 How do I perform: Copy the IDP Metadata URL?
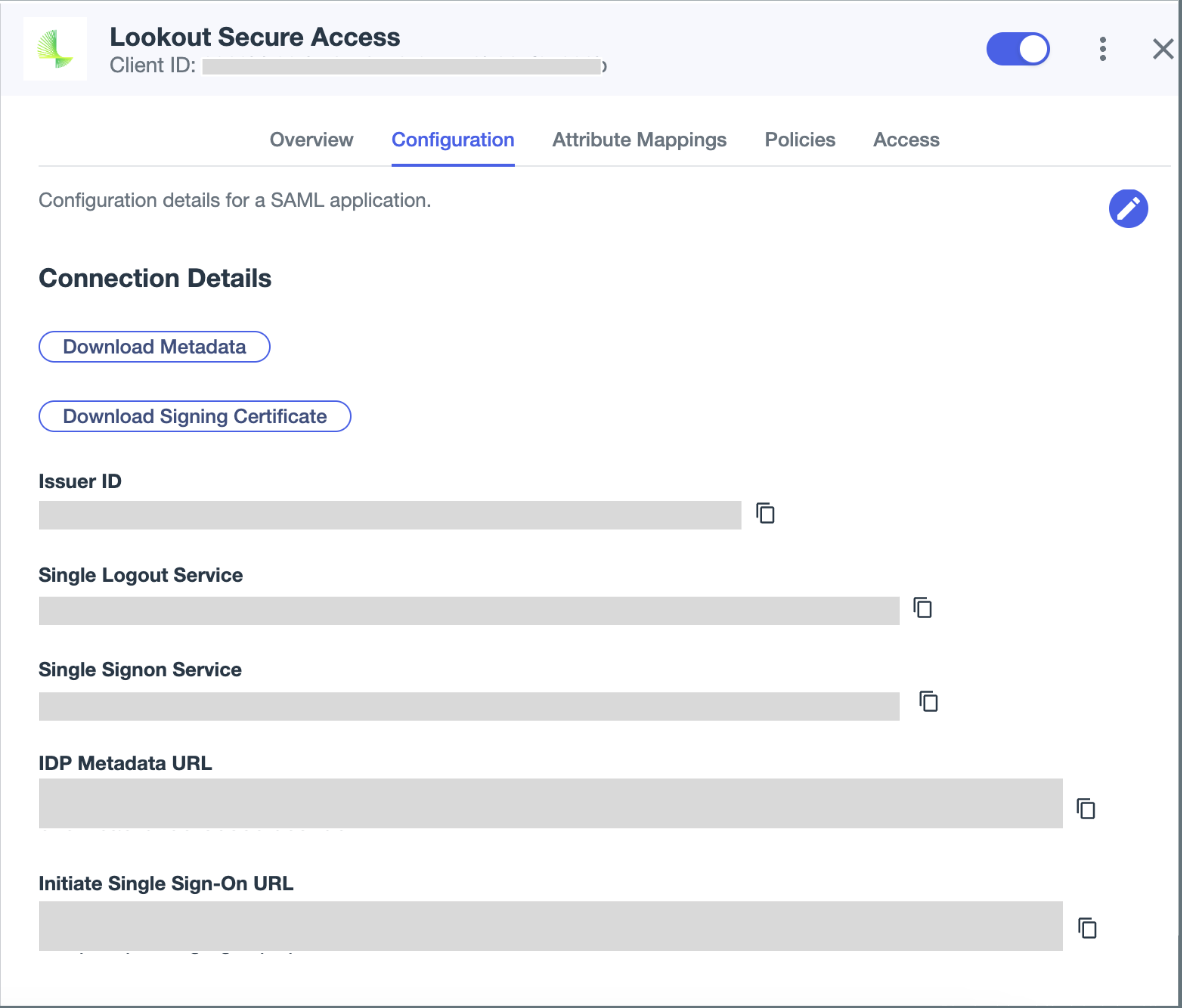click(1086, 808)
